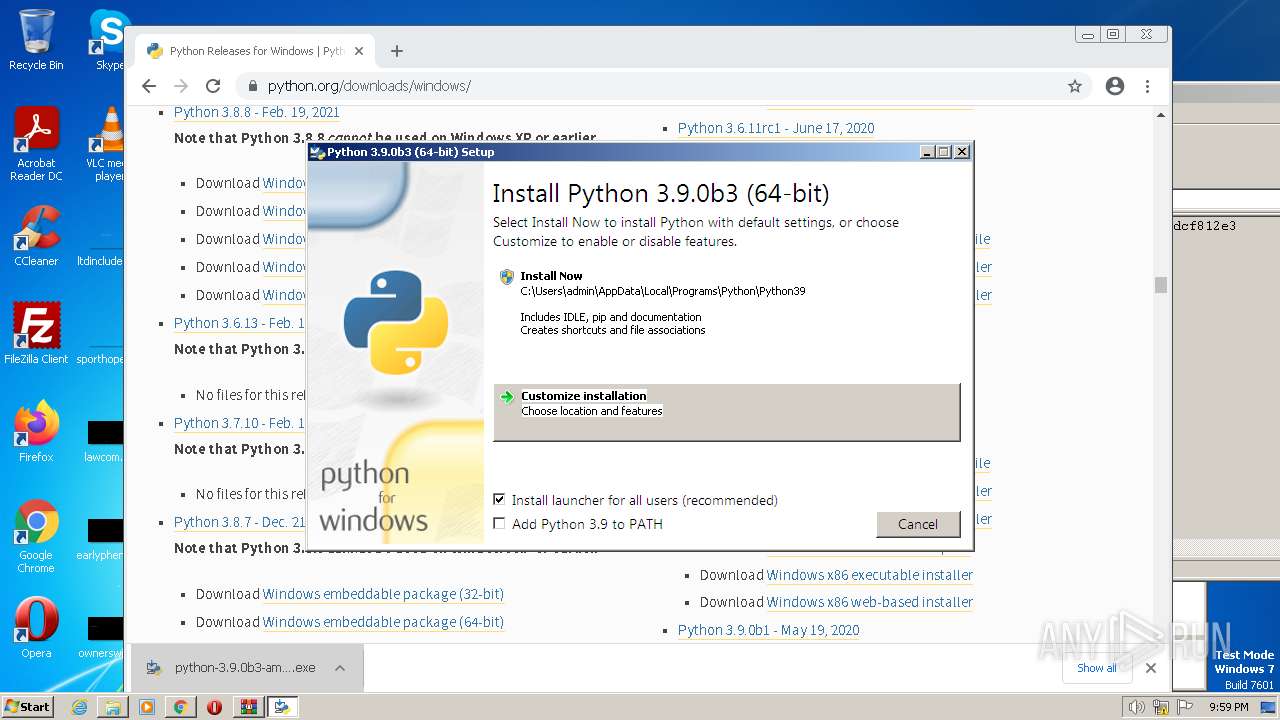Launch Acrobat Reader DC from the desktop
Viewport: 1280px width, 720px height.
(36, 144)
